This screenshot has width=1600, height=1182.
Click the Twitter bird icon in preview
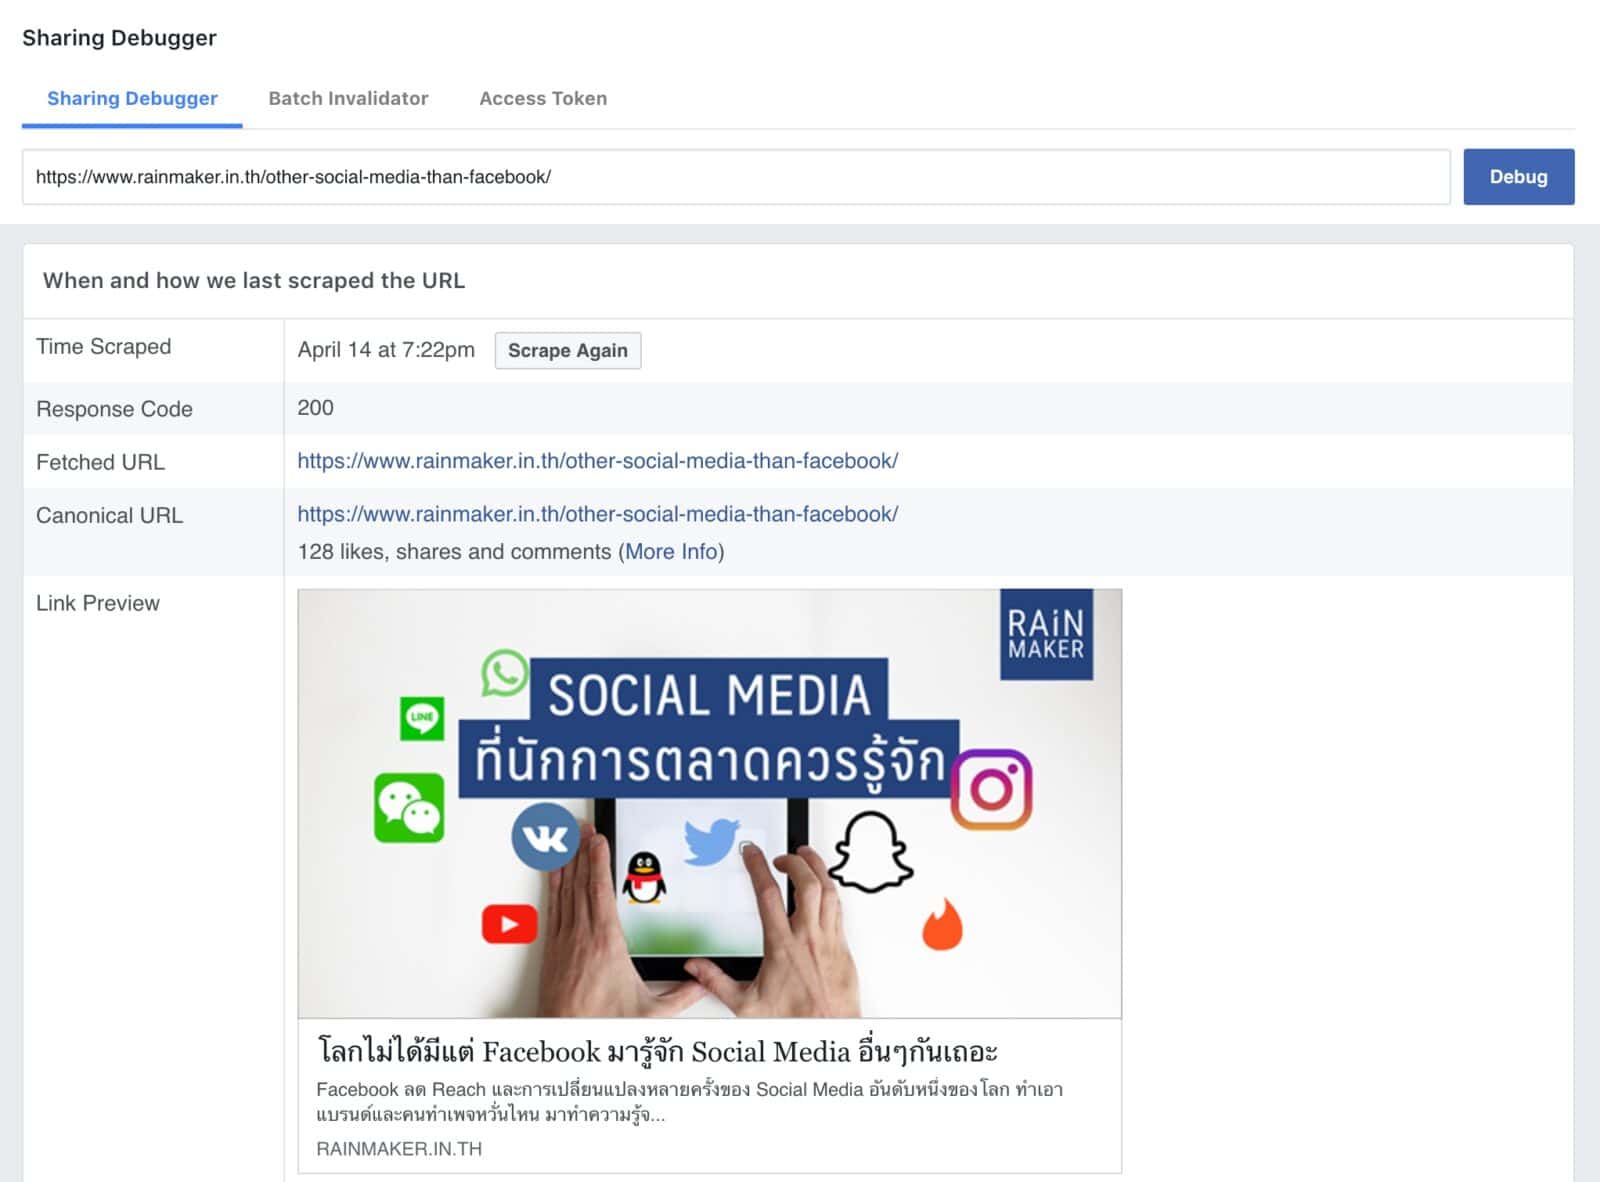click(711, 841)
